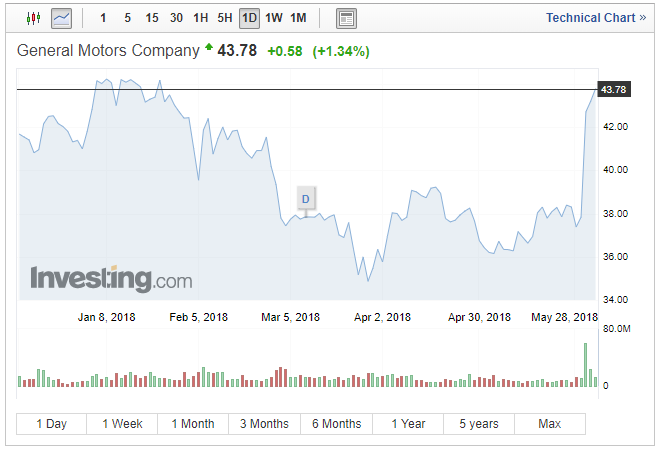View the 3 Months range
Image resolution: width=659 pixels, height=450 pixels.
point(264,424)
